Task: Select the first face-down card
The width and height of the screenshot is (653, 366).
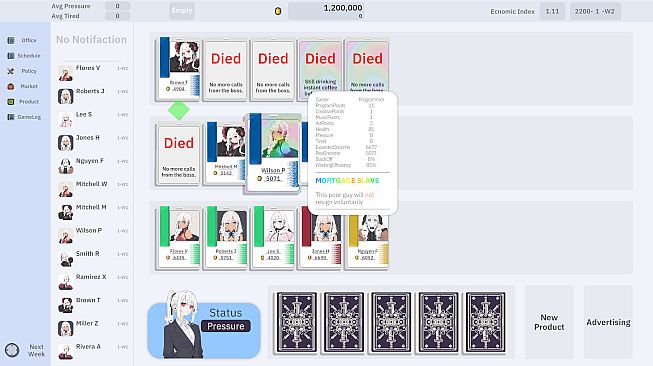Action: point(297,322)
